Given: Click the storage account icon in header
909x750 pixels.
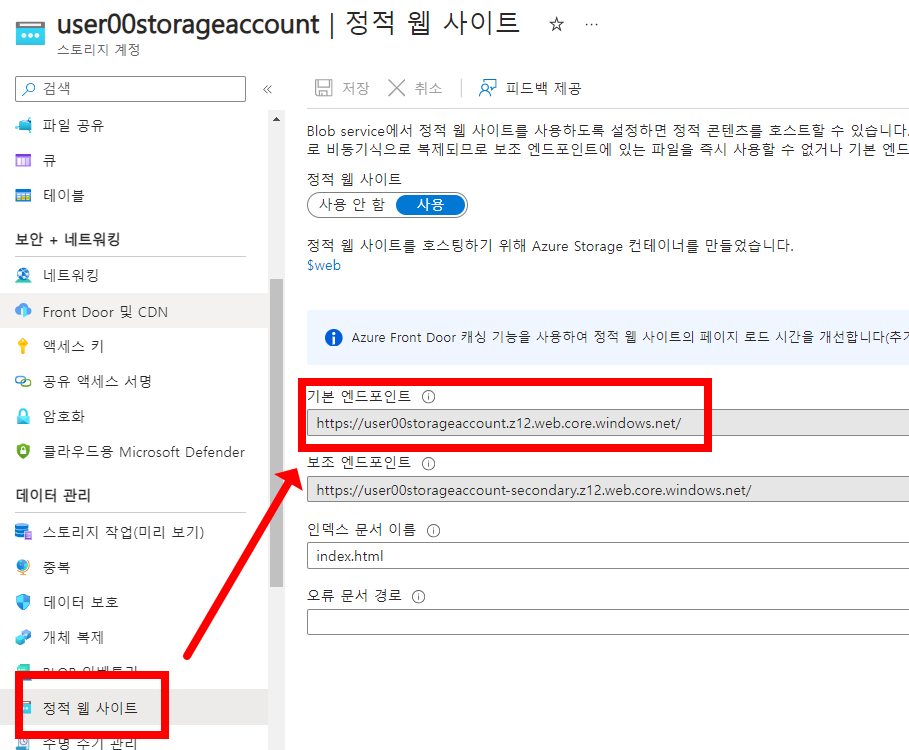Looking at the screenshot, I should click(30, 32).
